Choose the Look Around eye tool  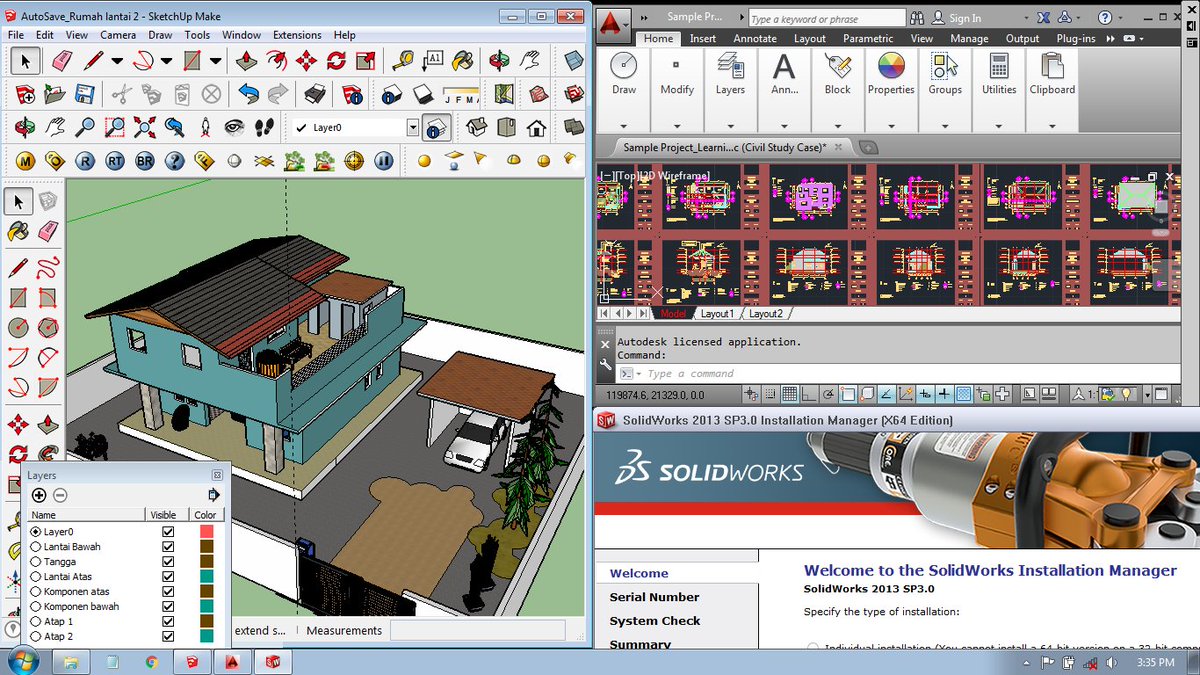click(x=235, y=128)
